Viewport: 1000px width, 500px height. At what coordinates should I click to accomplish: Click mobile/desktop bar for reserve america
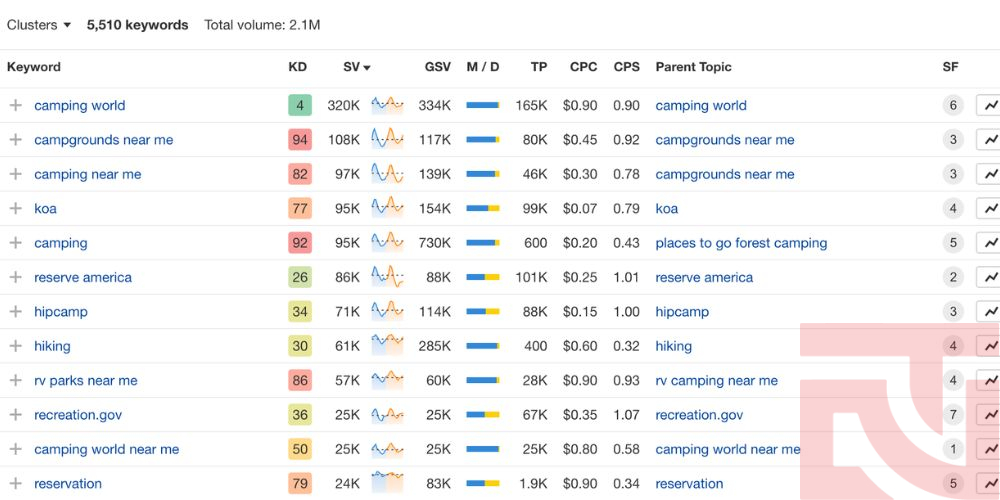(483, 277)
